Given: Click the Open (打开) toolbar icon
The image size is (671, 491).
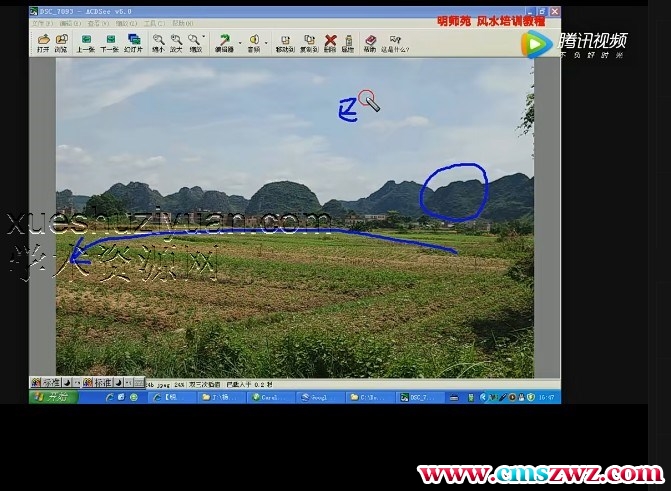Looking at the screenshot, I should point(43,42).
